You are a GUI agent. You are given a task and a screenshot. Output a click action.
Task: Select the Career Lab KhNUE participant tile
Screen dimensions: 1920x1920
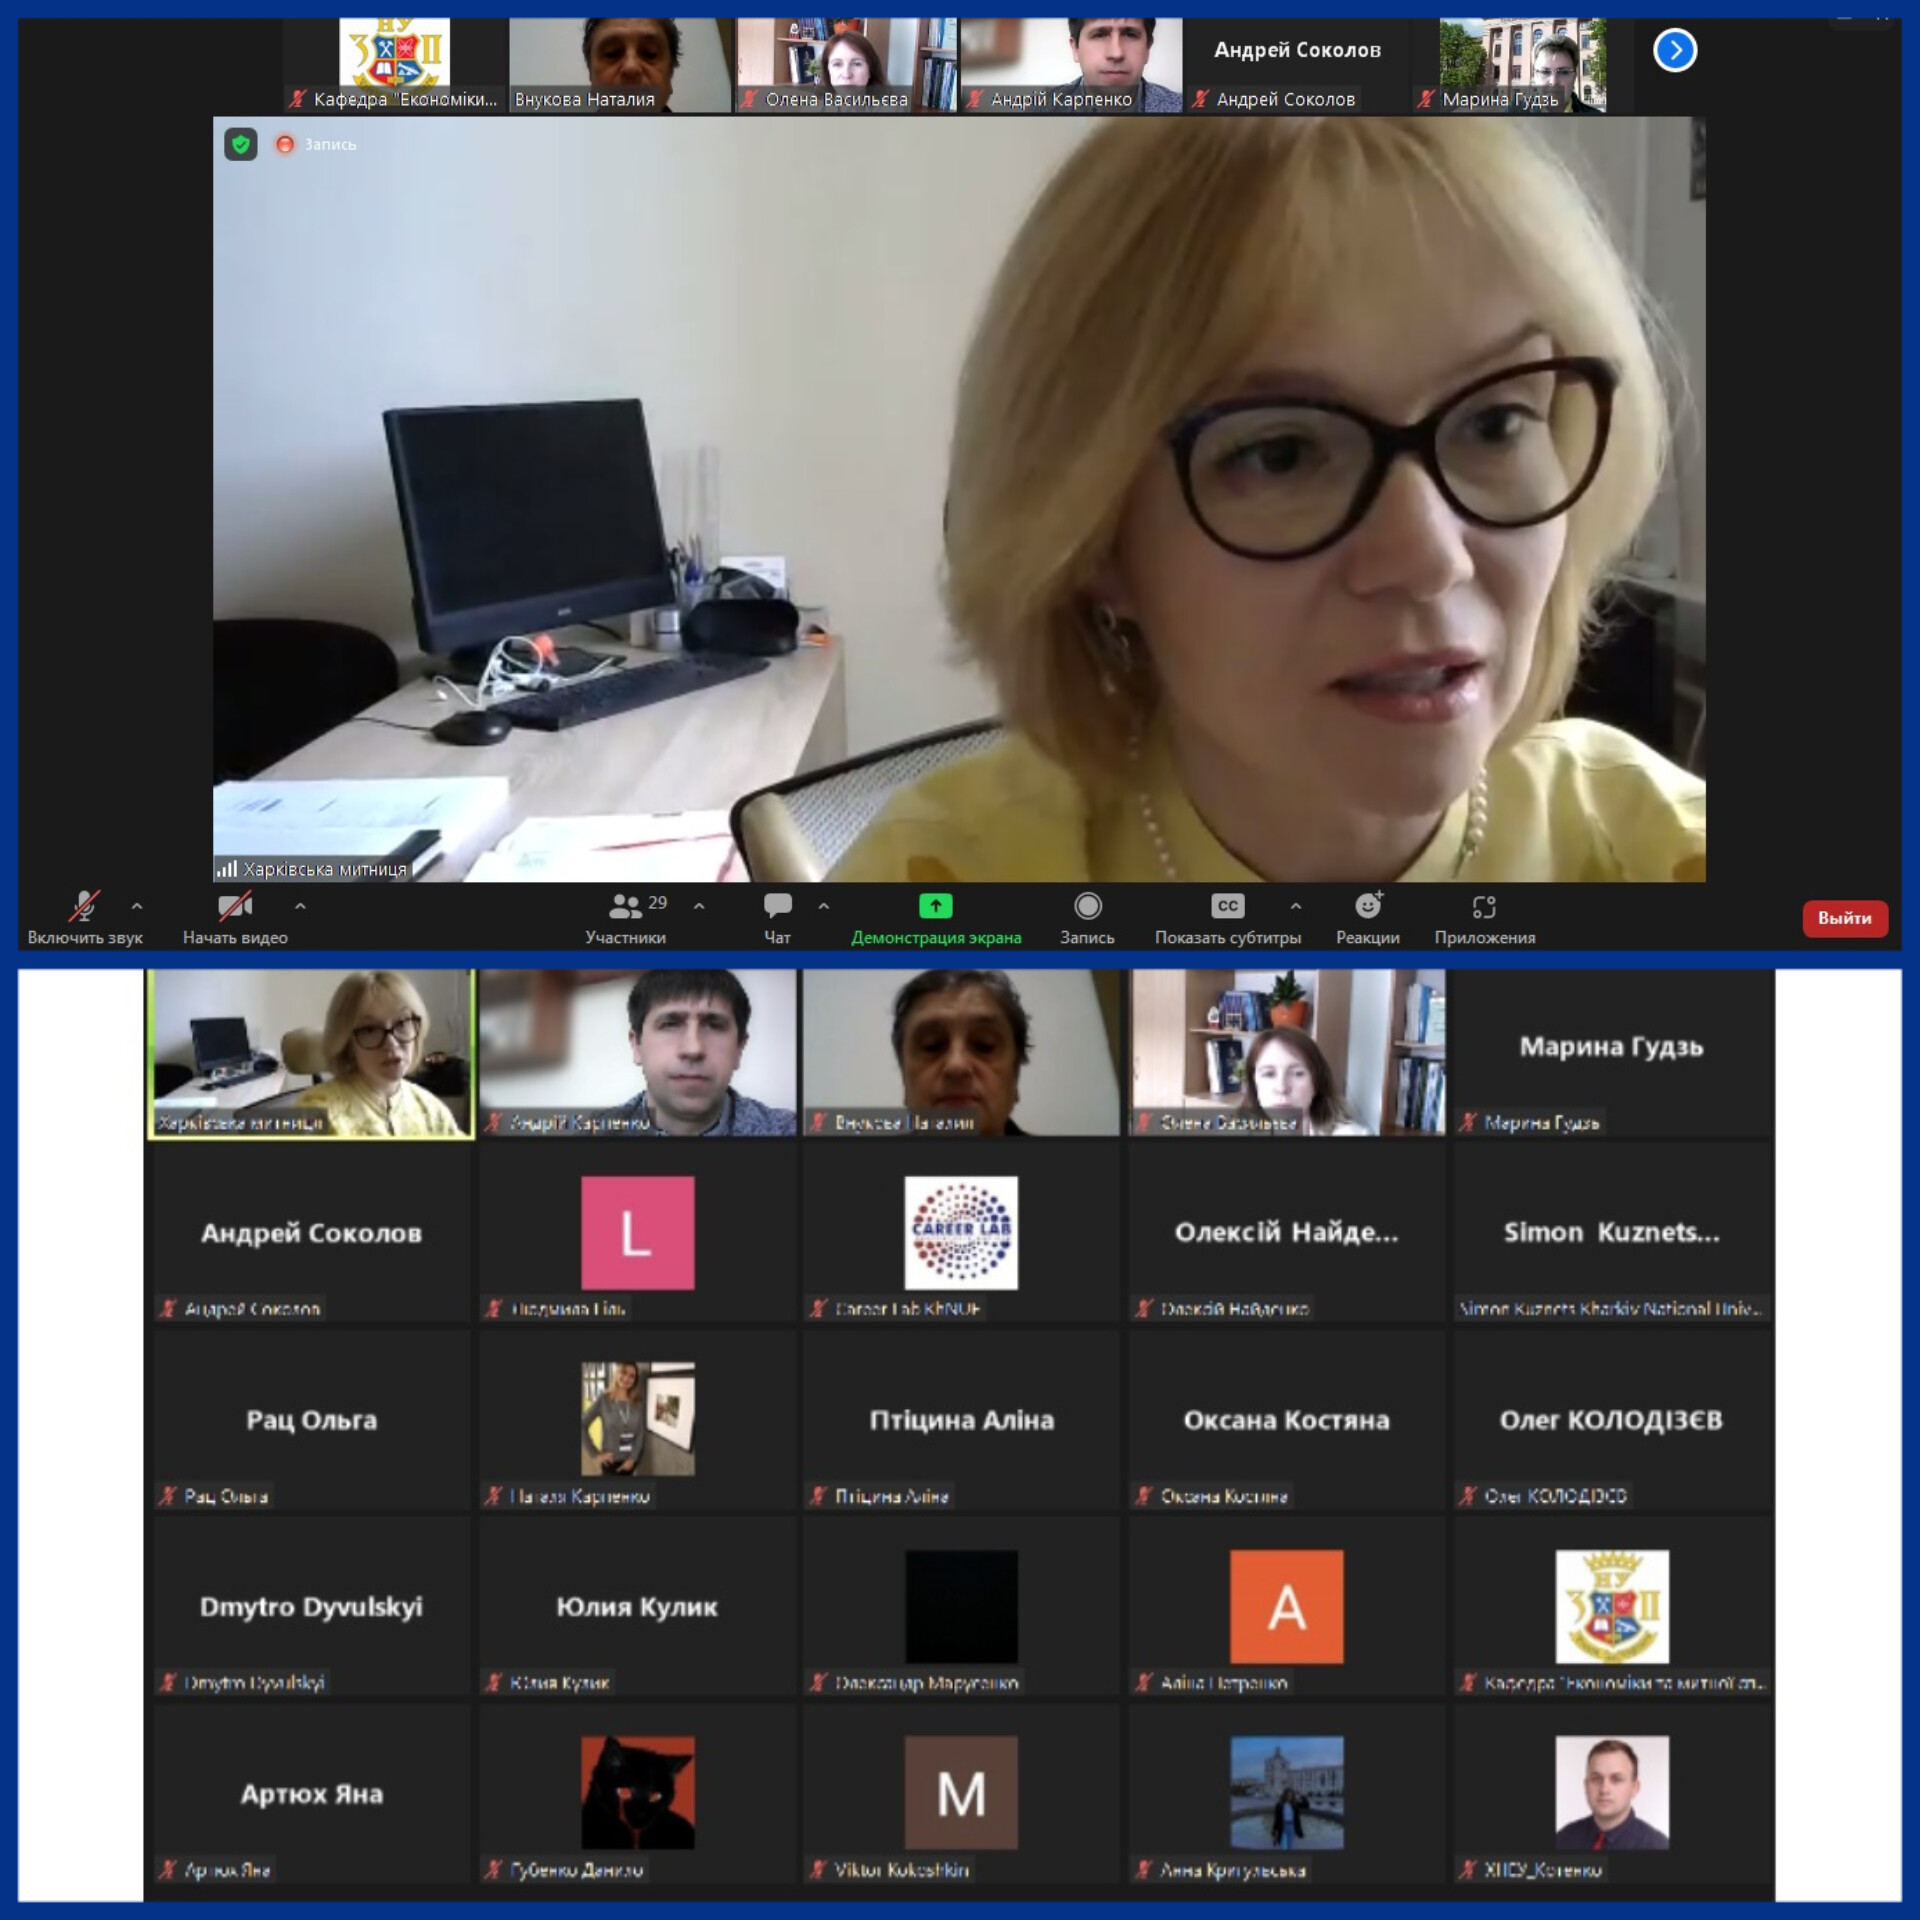960,1232
